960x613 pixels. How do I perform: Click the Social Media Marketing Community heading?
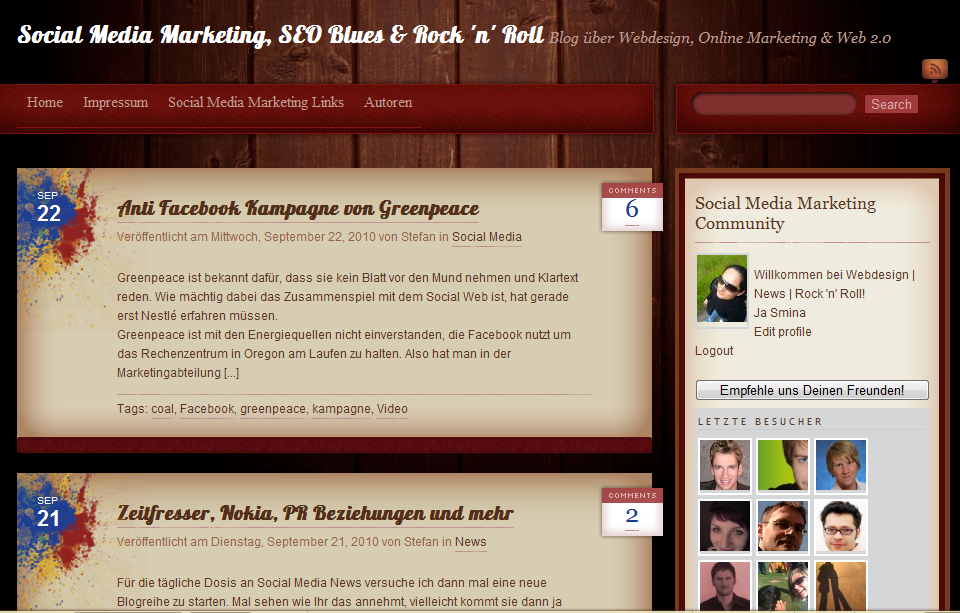(x=786, y=213)
